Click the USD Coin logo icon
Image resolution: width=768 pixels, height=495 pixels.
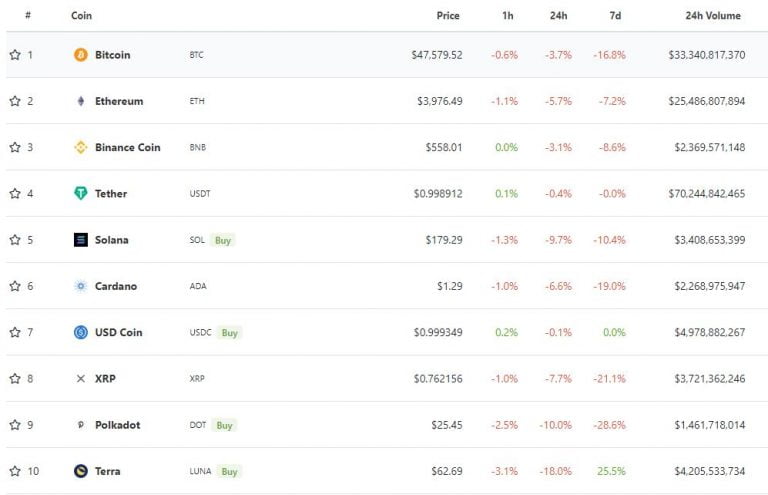(81, 332)
